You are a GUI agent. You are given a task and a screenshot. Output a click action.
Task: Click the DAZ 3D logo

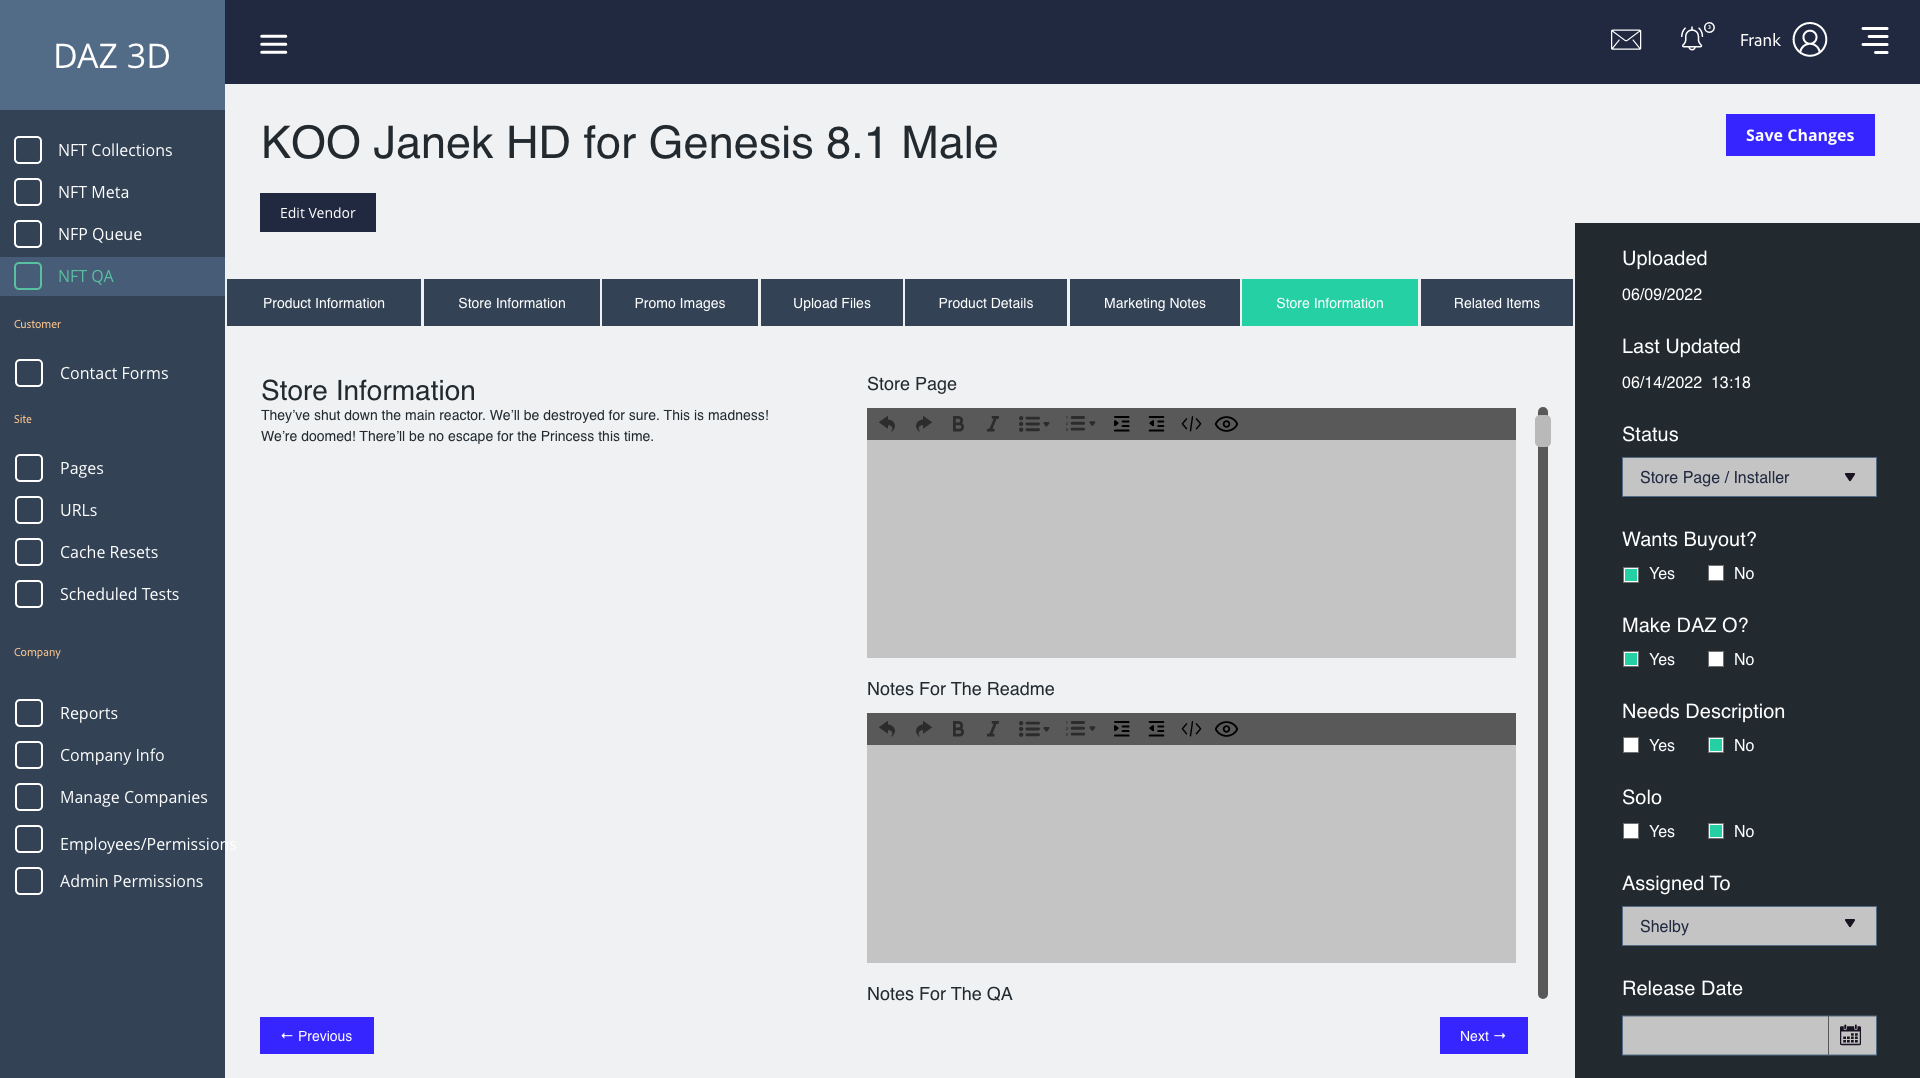(x=112, y=55)
